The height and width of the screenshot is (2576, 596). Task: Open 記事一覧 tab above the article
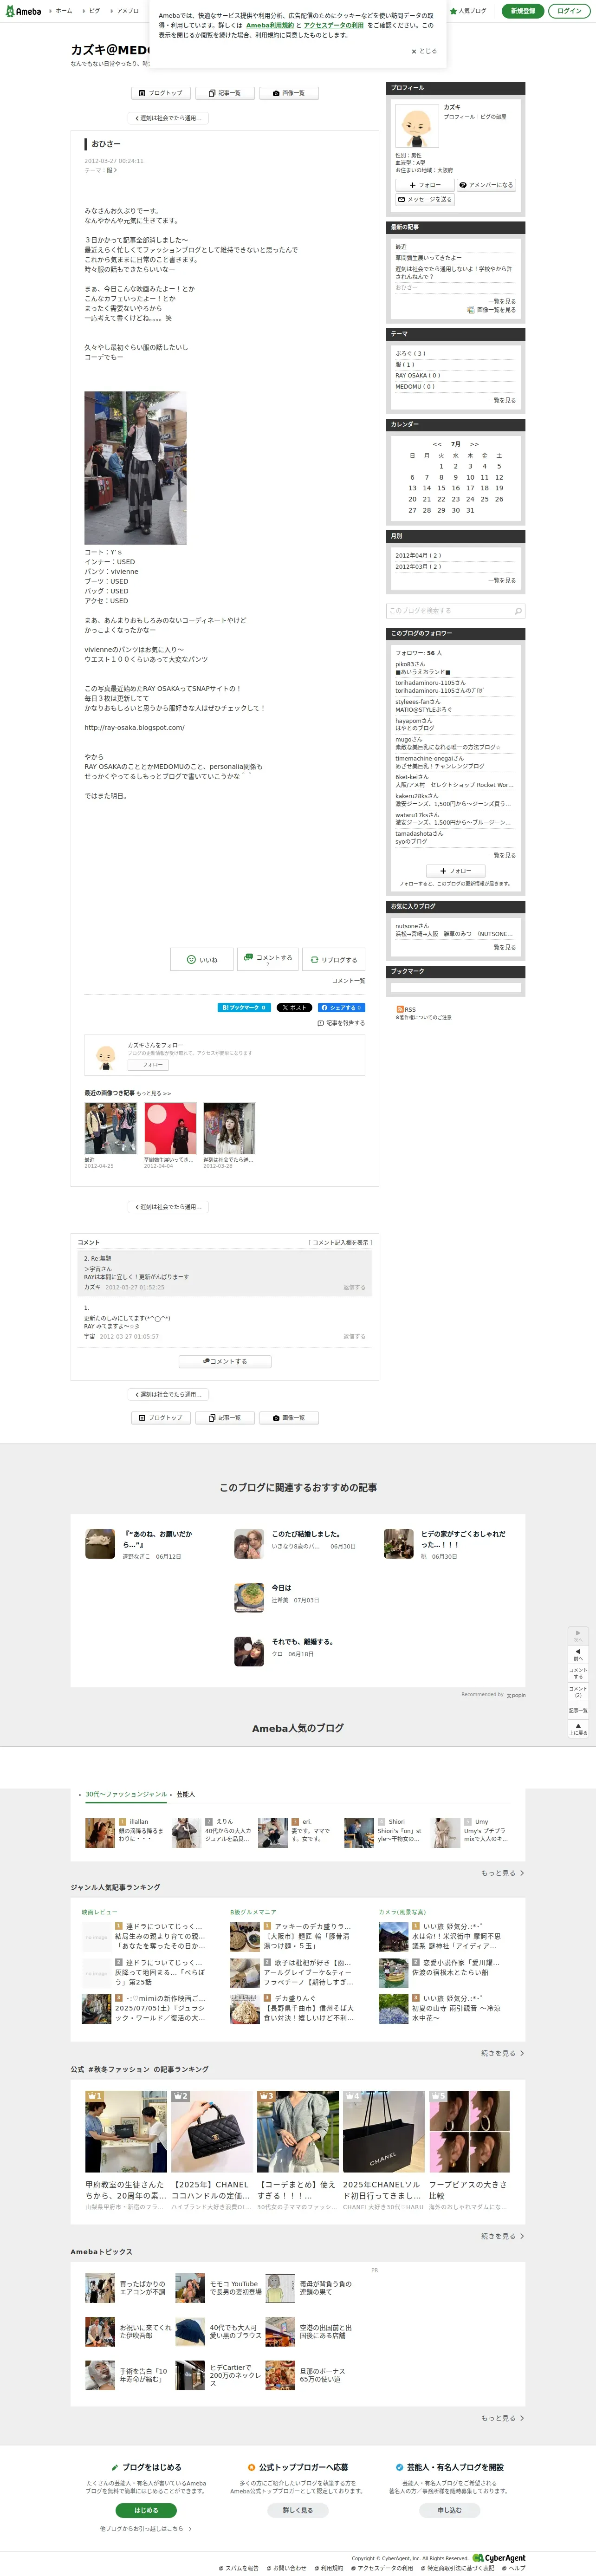(x=225, y=93)
